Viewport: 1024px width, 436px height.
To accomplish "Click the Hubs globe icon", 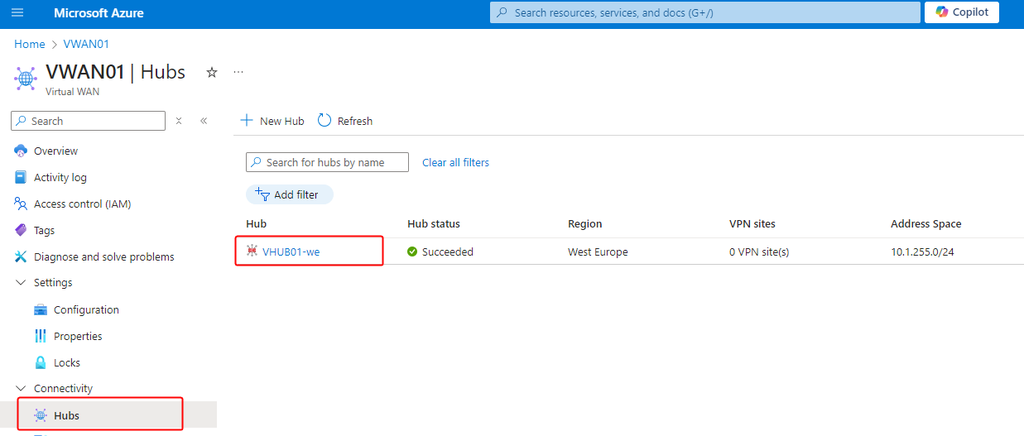I will 40,415.
